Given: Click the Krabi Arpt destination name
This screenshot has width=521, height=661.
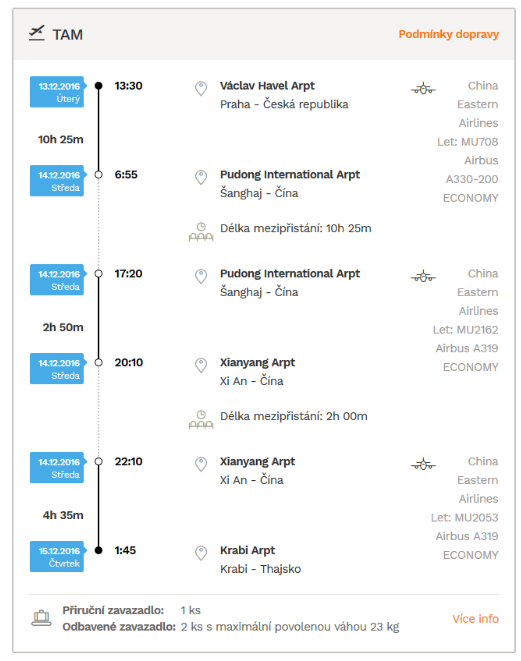Looking at the screenshot, I should point(247,551).
